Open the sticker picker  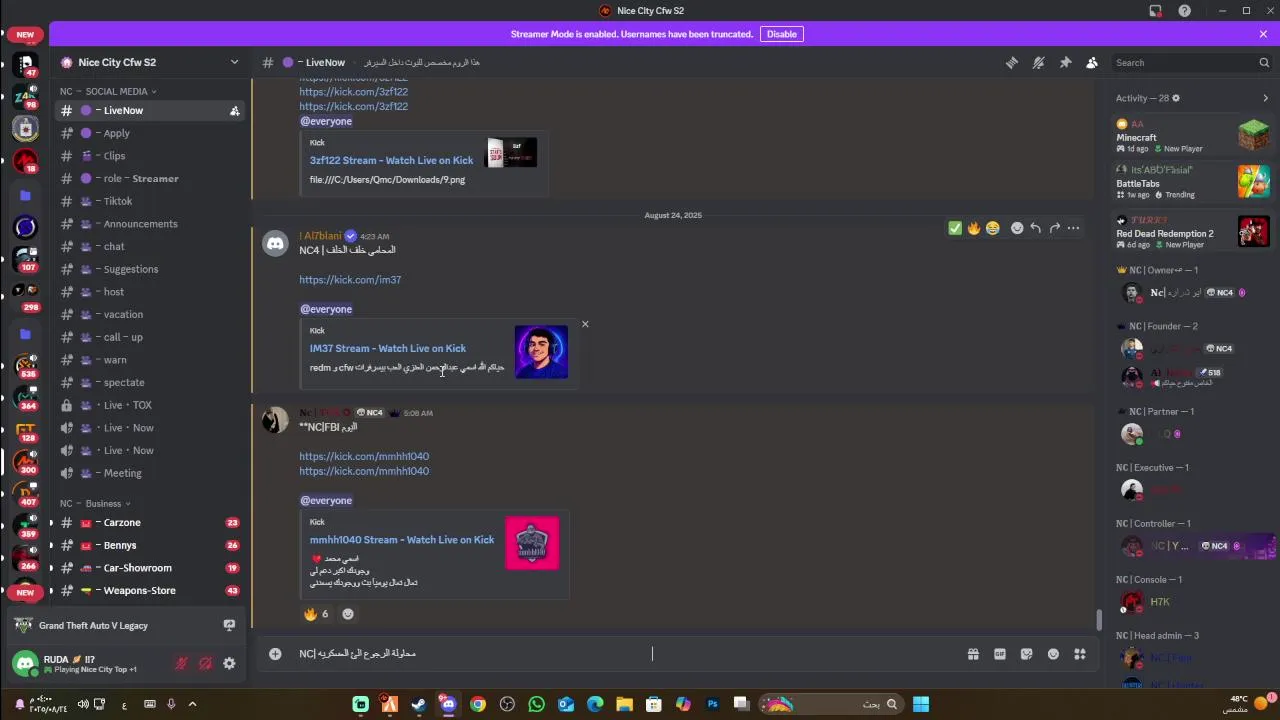point(1027,654)
